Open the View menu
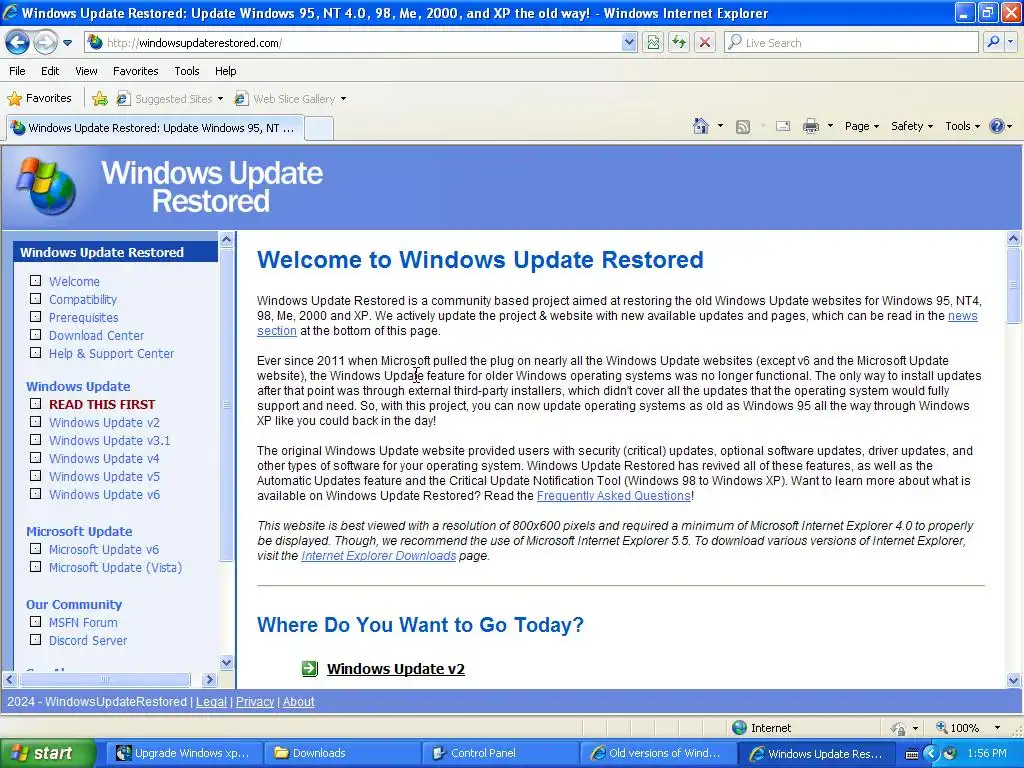Screen dimensions: 1024x768 click(x=86, y=71)
